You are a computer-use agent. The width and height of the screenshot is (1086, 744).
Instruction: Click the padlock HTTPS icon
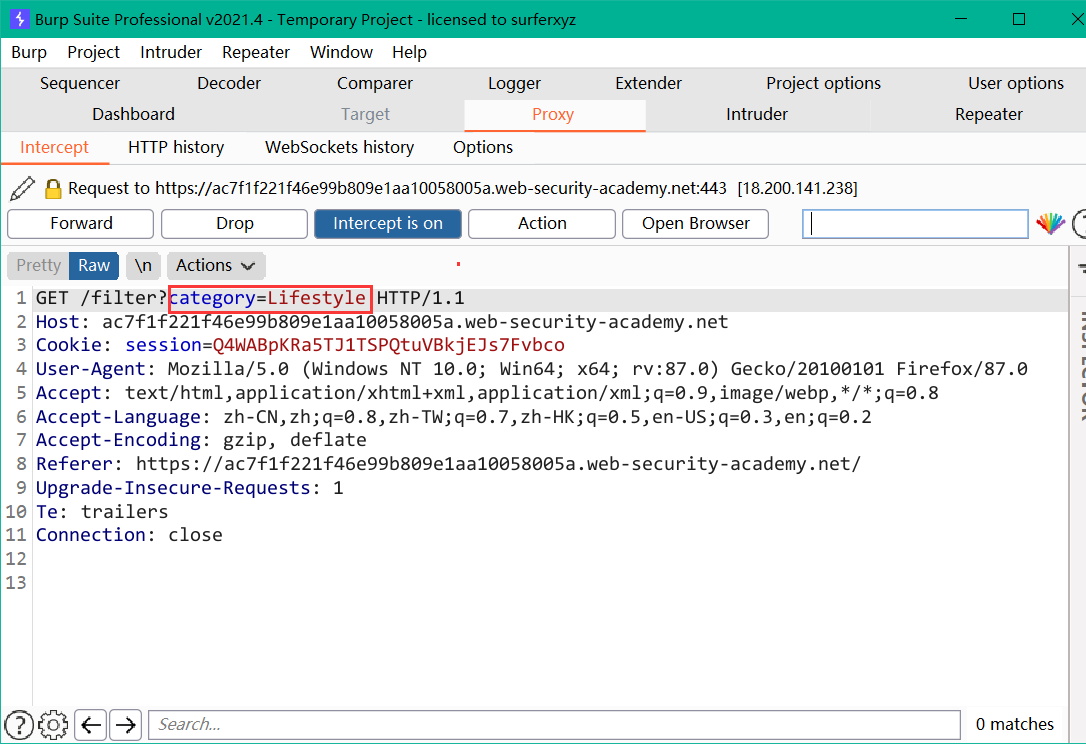click(53, 188)
